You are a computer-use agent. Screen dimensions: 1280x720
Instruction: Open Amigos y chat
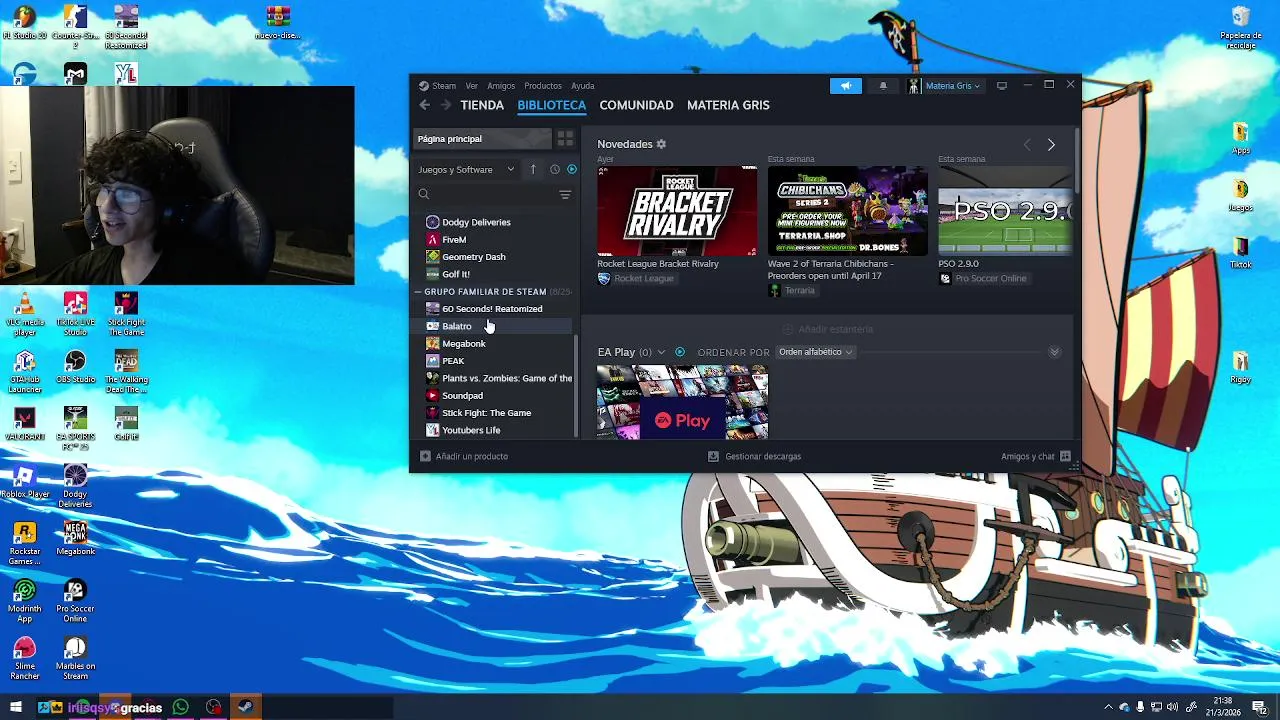[x=1036, y=456]
